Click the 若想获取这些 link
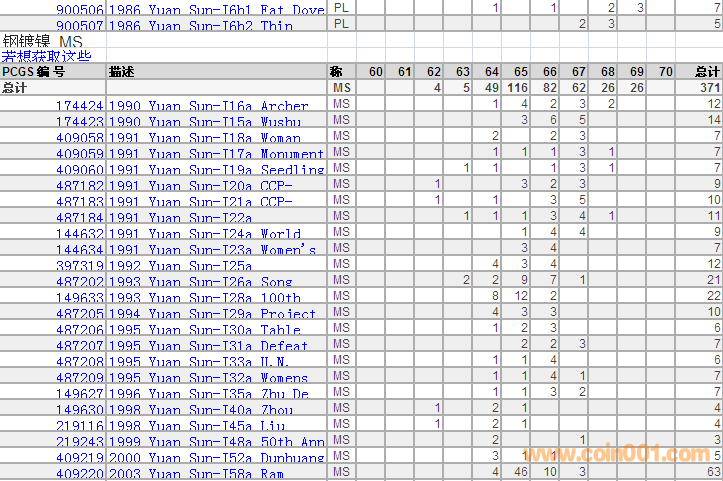 tap(46, 56)
